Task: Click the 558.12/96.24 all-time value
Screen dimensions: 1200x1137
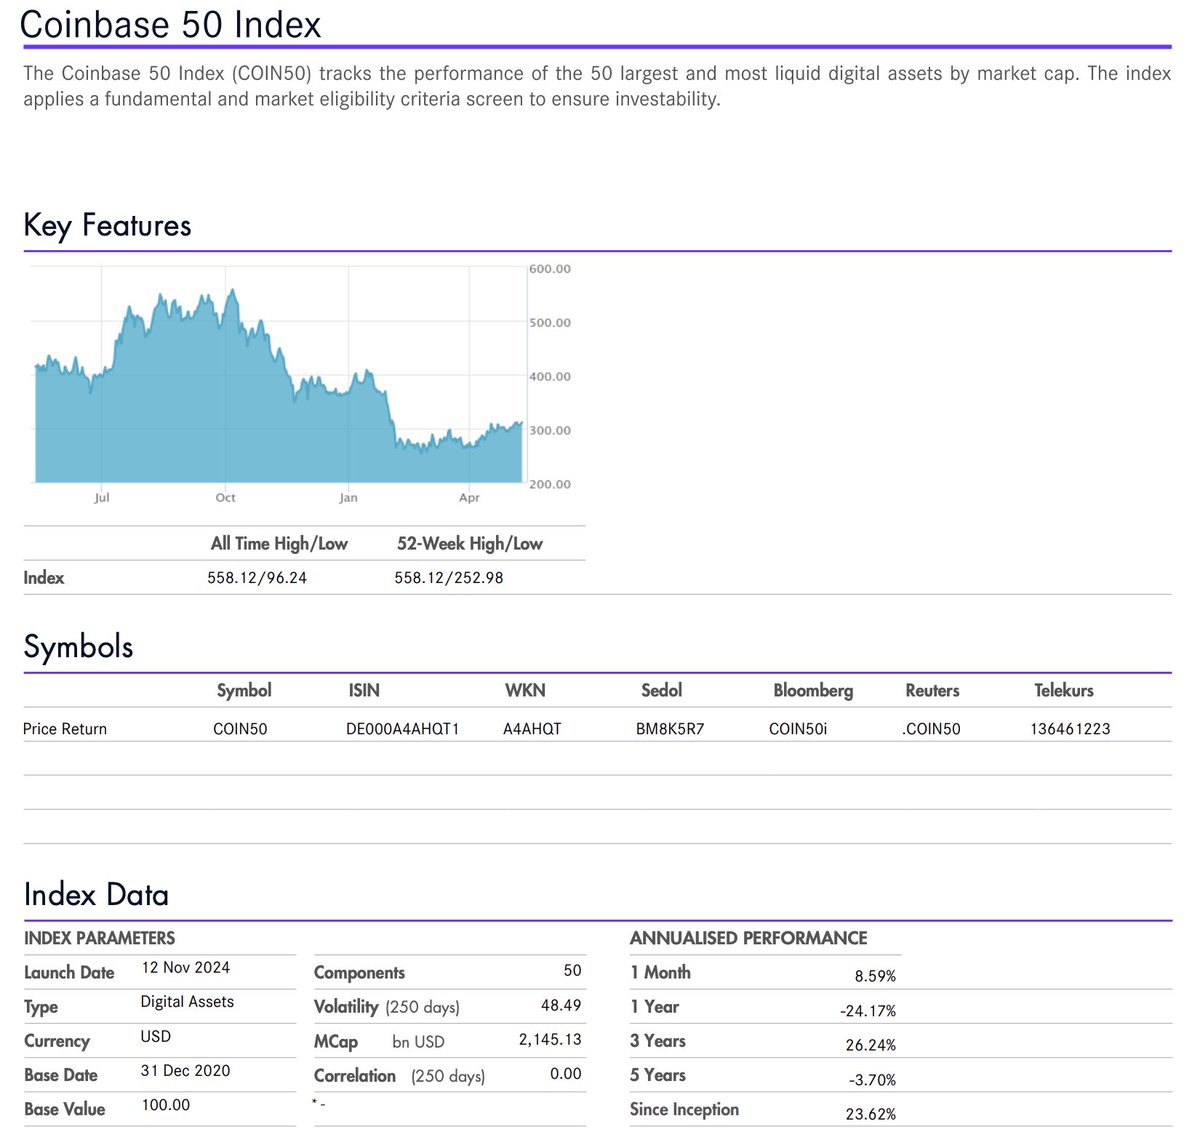Action: [257, 578]
